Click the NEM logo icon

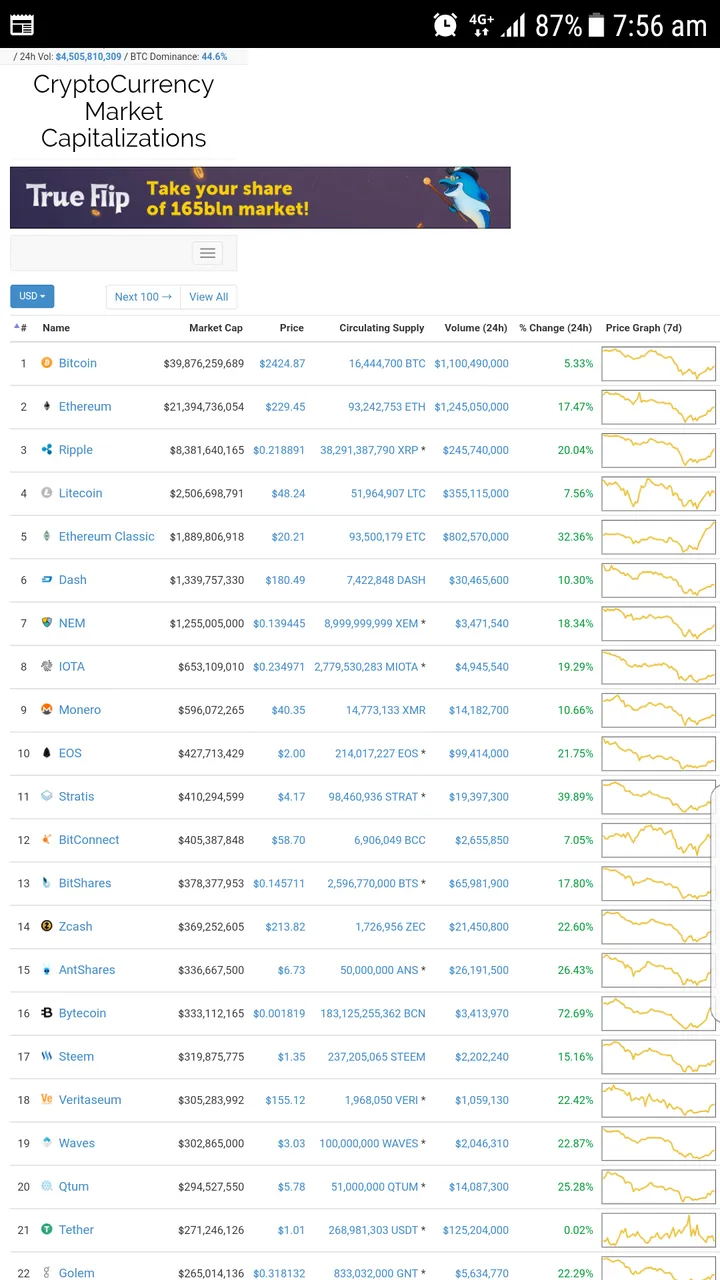point(47,623)
